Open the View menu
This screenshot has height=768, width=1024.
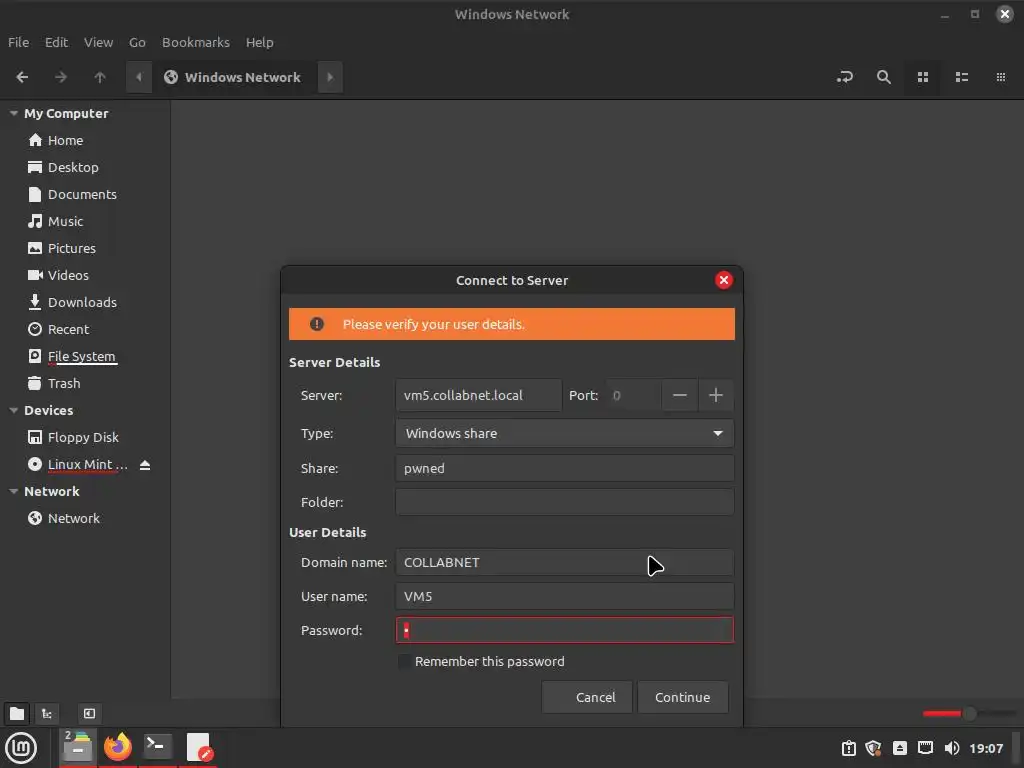click(x=98, y=42)
